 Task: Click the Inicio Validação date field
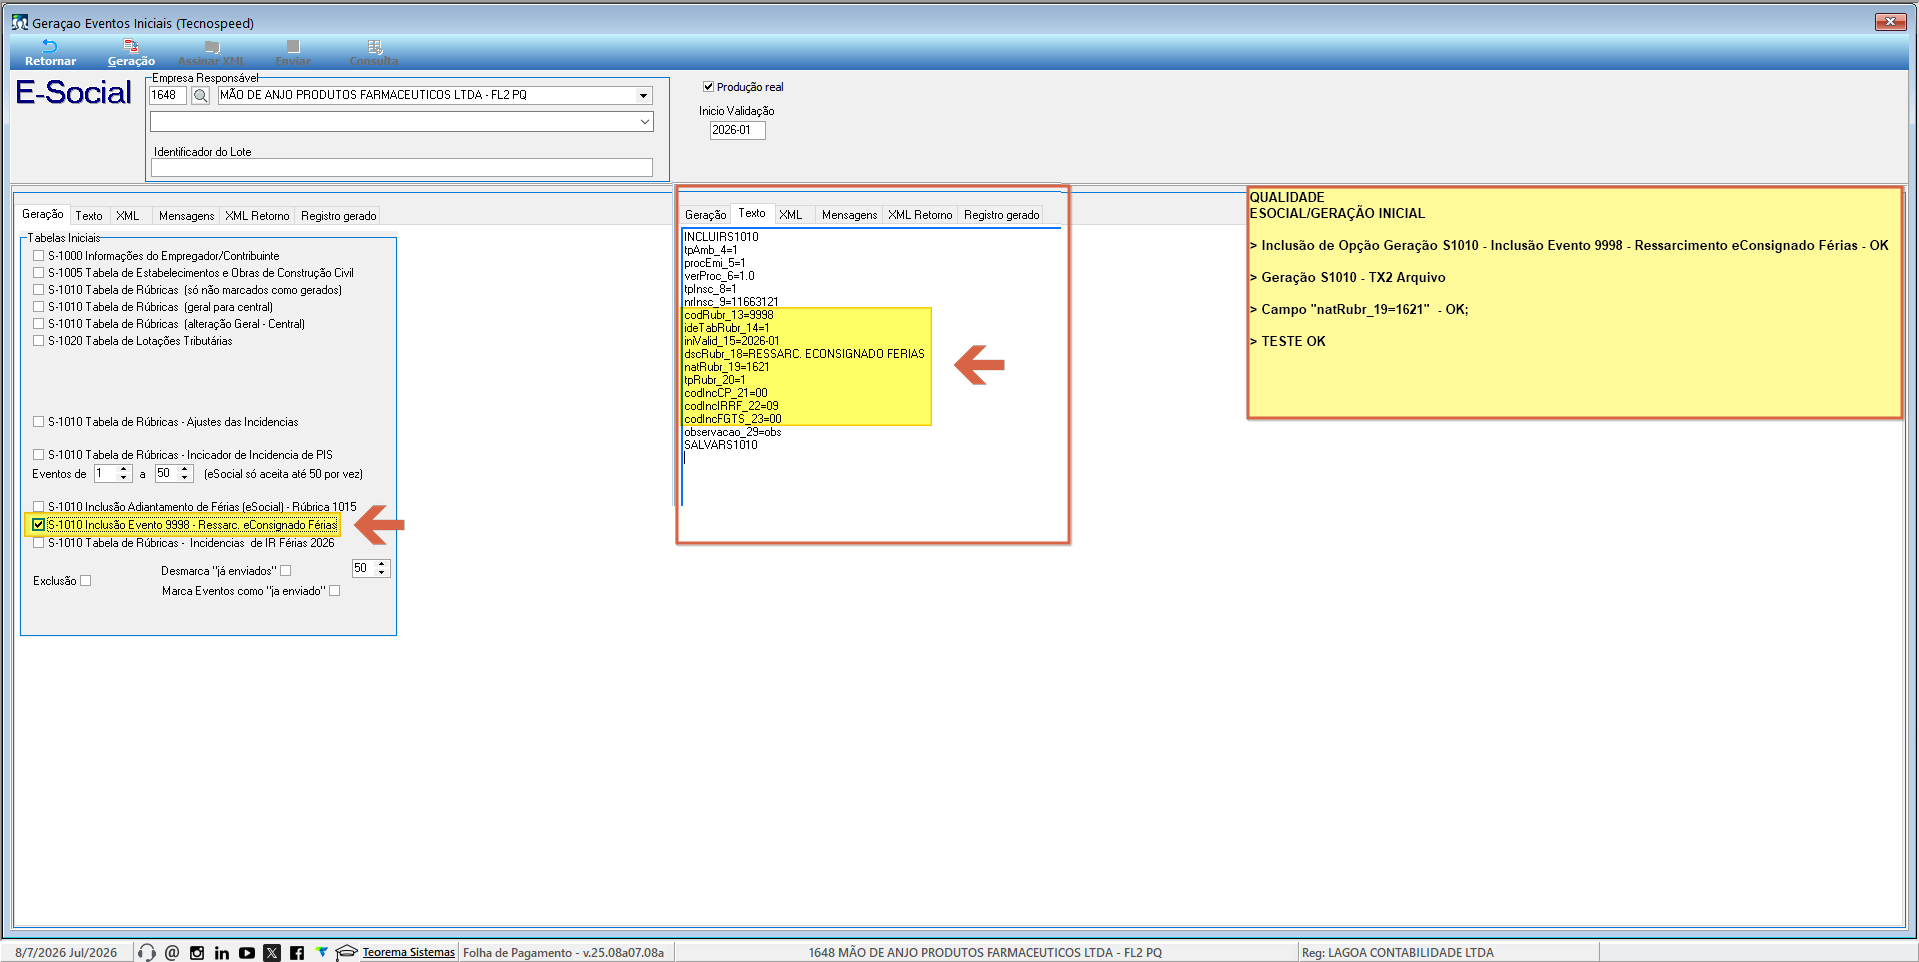coord(737,130)
